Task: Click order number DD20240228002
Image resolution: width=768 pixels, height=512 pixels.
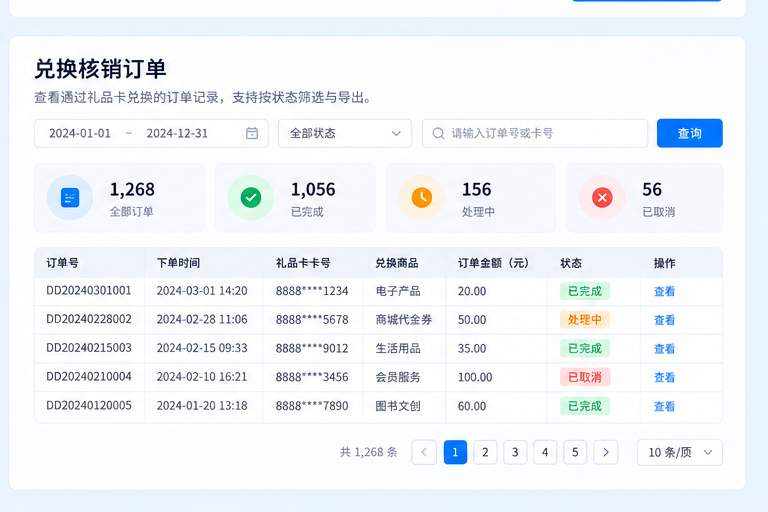Action: (x=89, y=319)
